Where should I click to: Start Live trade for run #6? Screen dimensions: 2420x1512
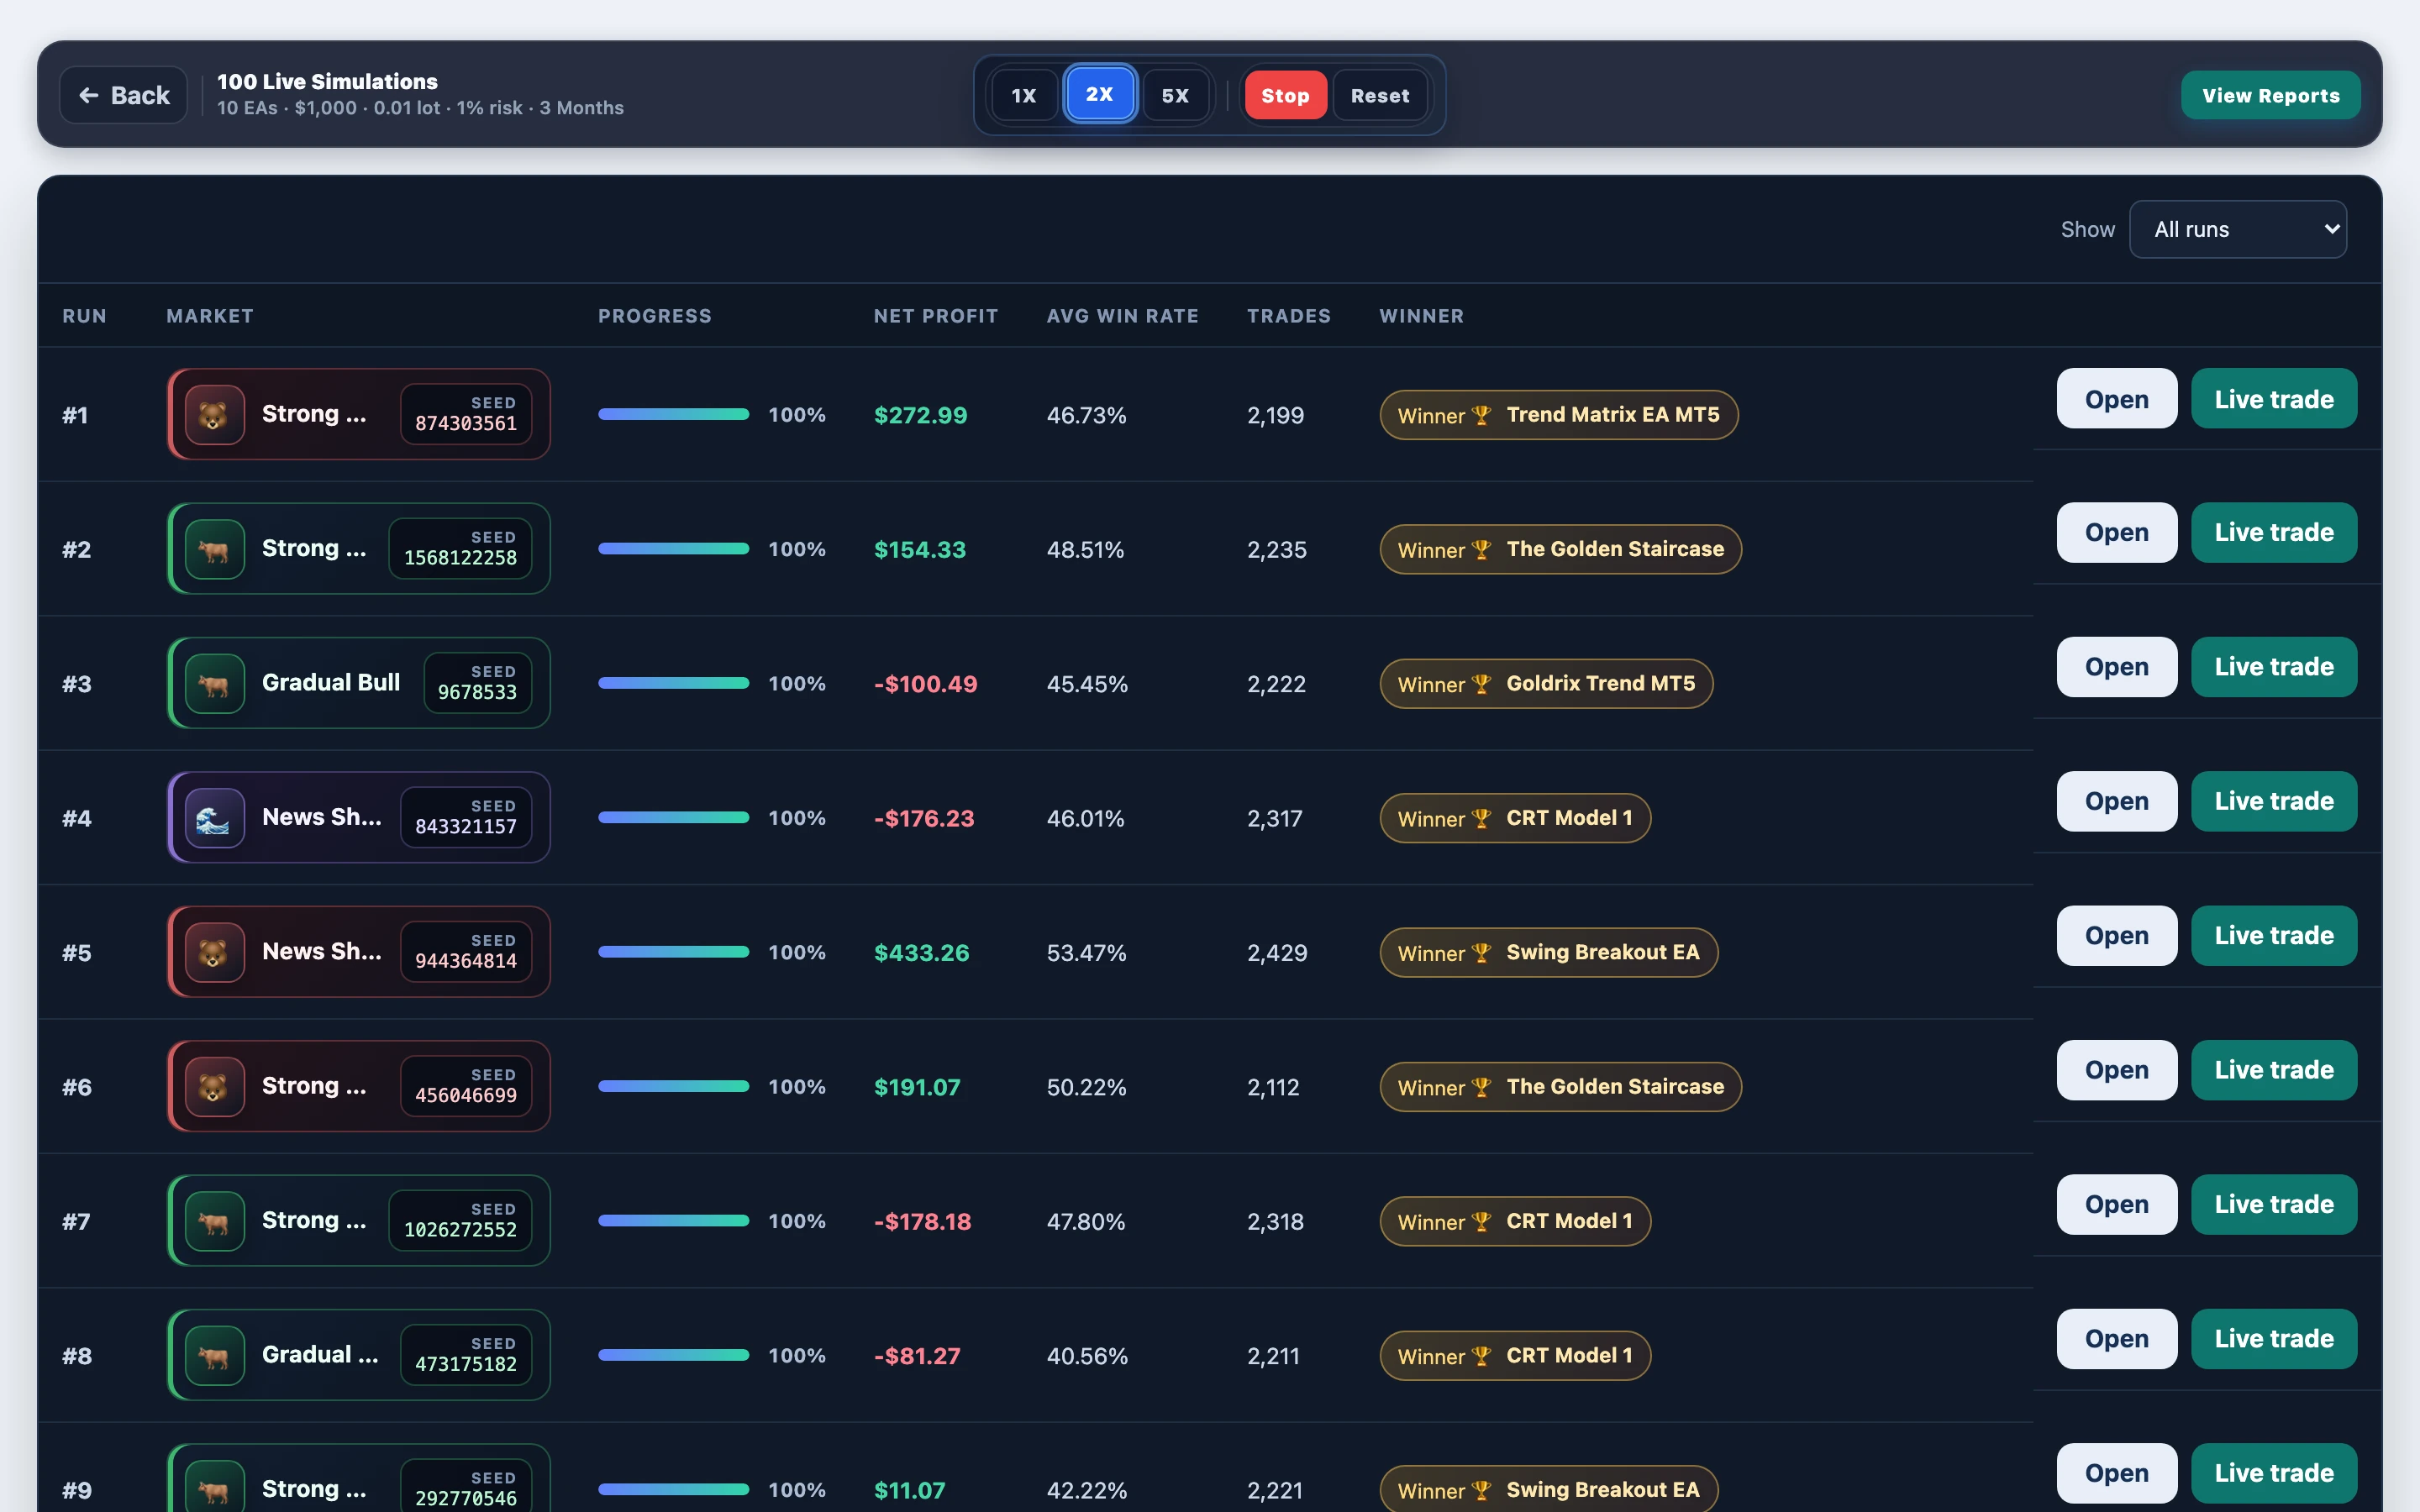2274,1070
